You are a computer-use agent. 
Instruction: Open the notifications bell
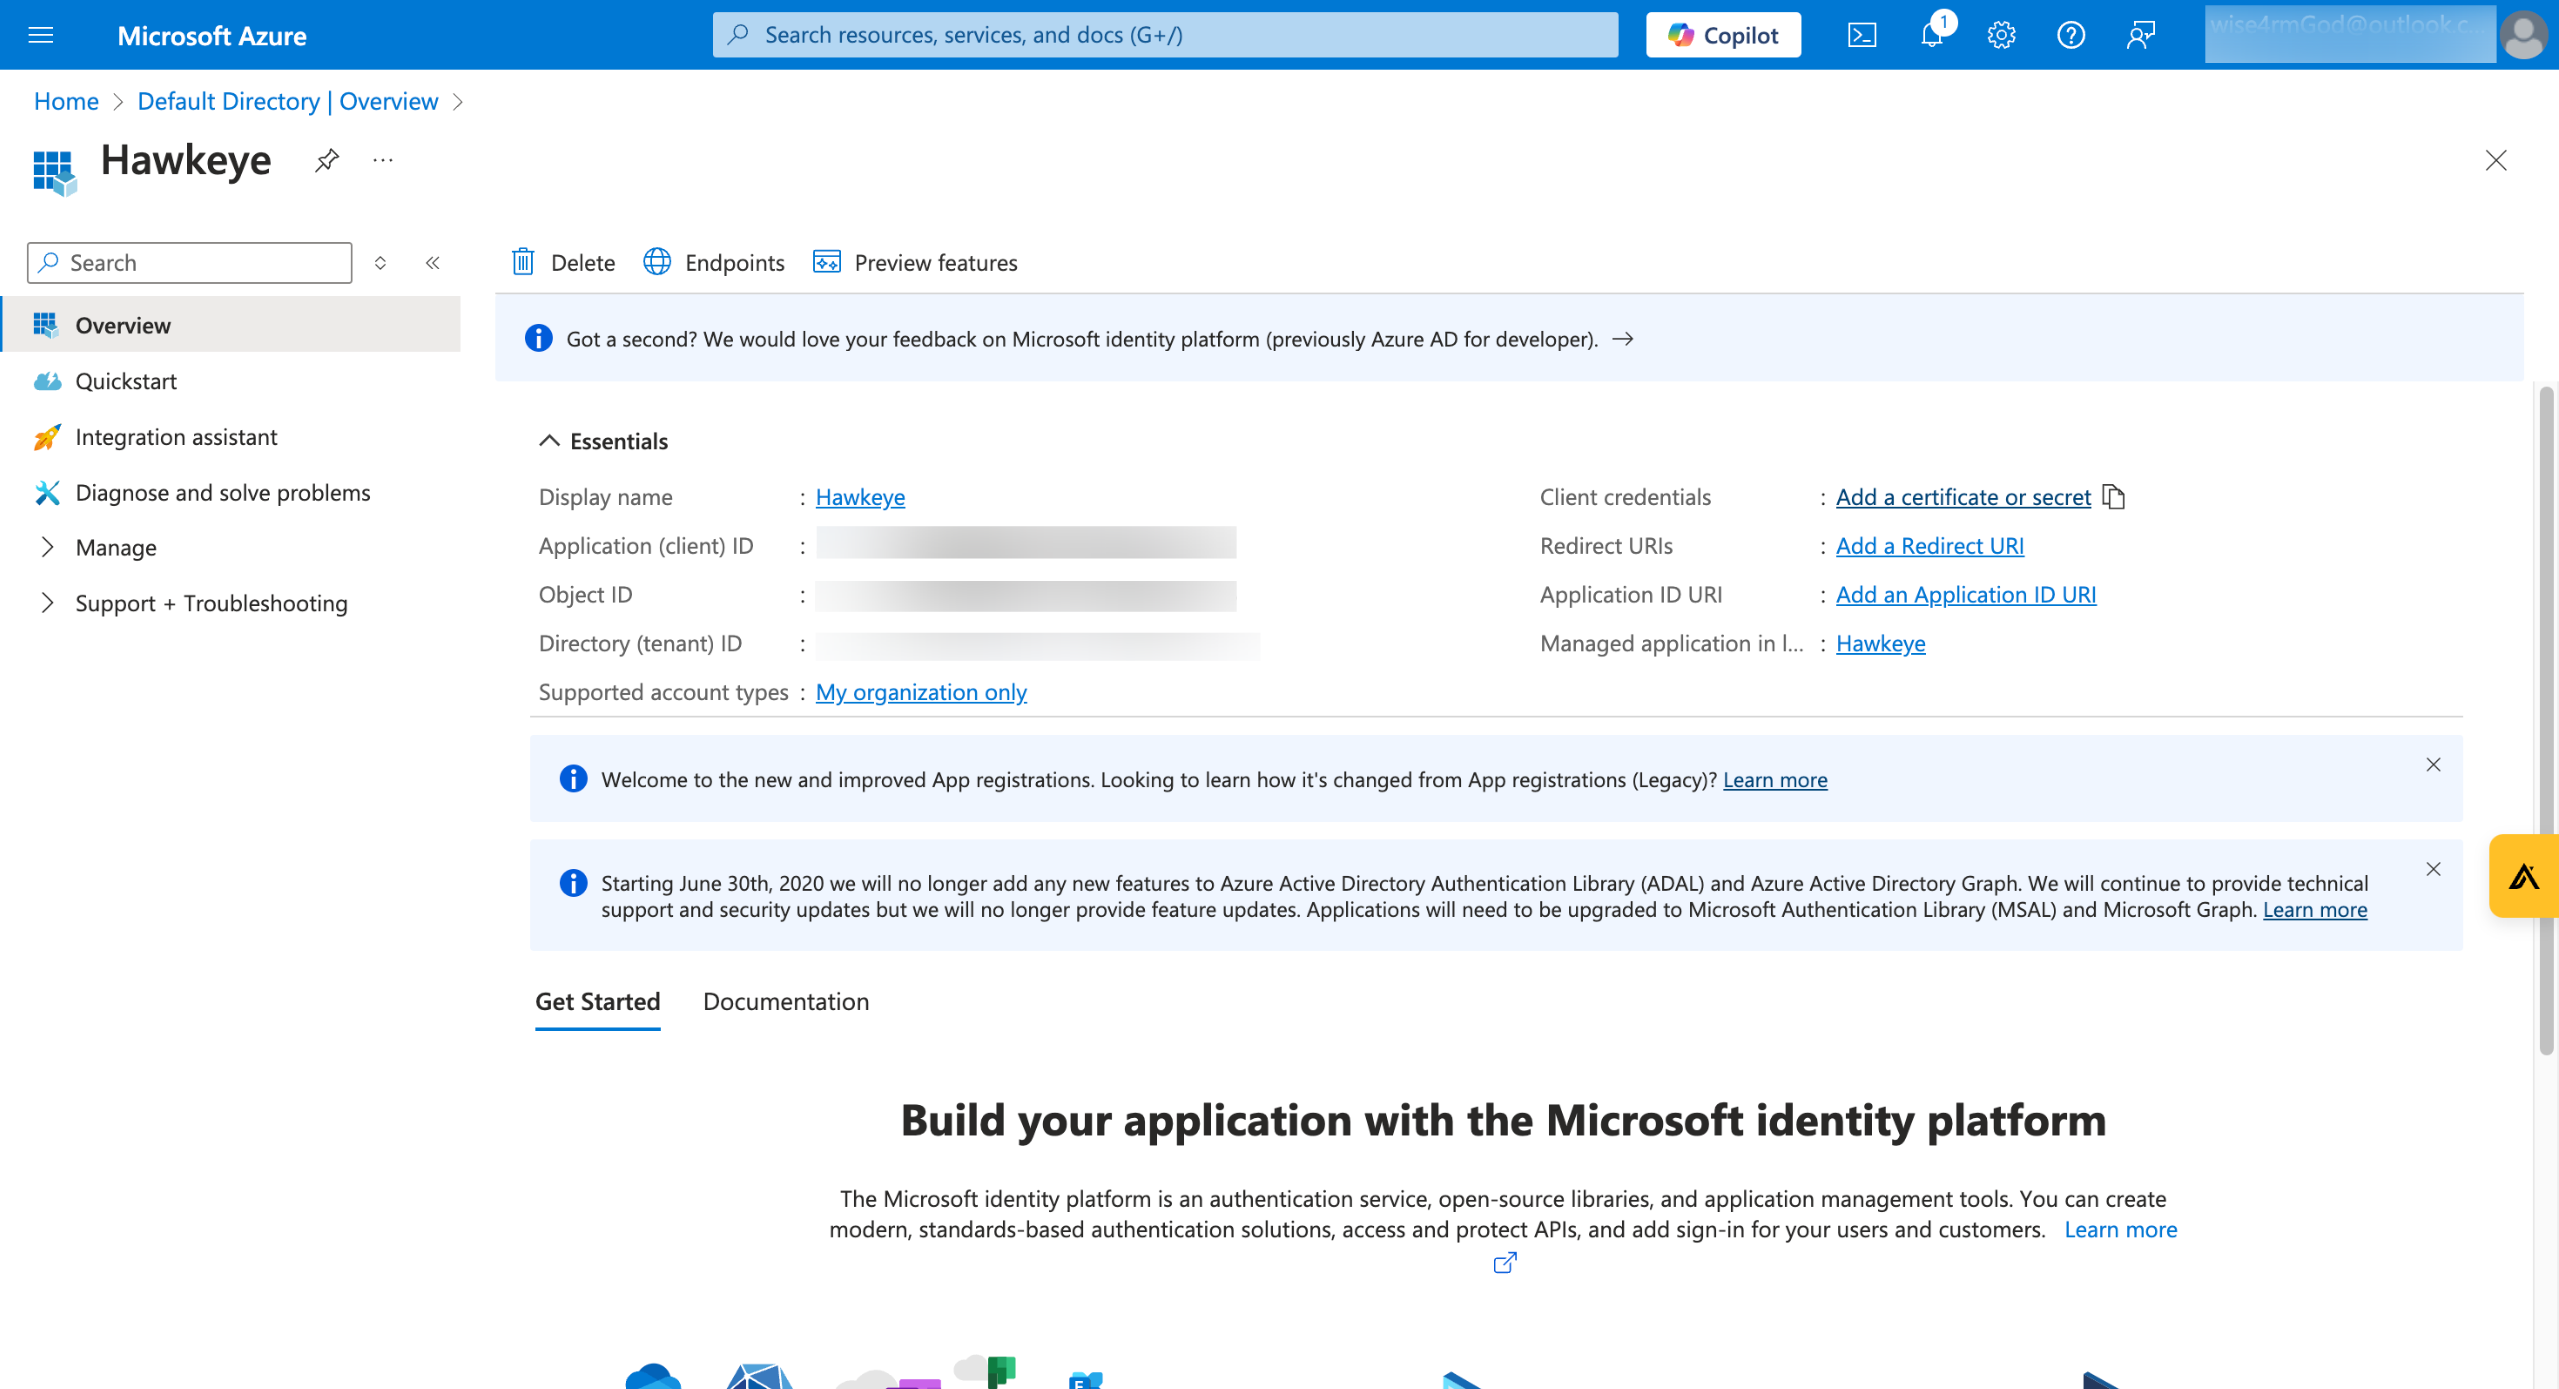tap(1931, 35)
